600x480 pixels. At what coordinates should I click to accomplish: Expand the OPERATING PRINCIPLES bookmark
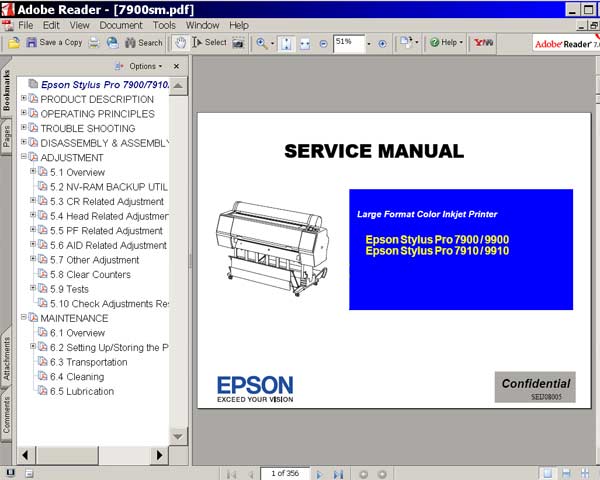tap(24, 113)
